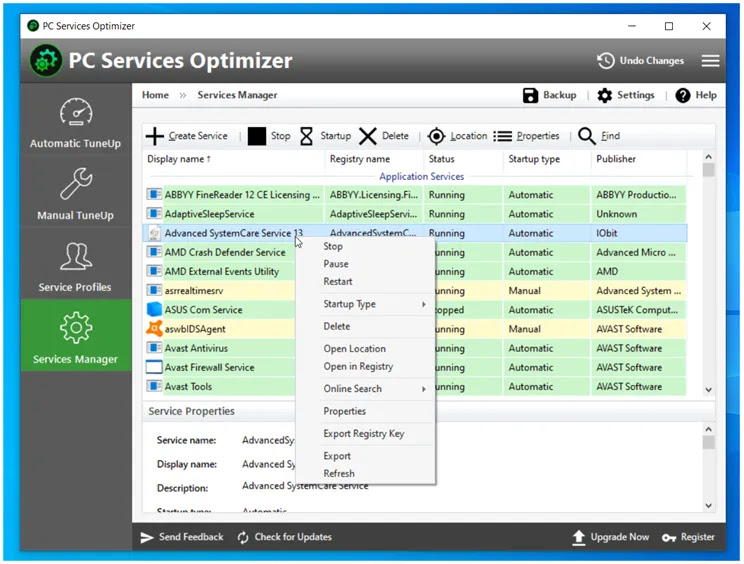Click the Send Feedback label
The height and width of the screenshot is (564, 744).
point(191,537)
